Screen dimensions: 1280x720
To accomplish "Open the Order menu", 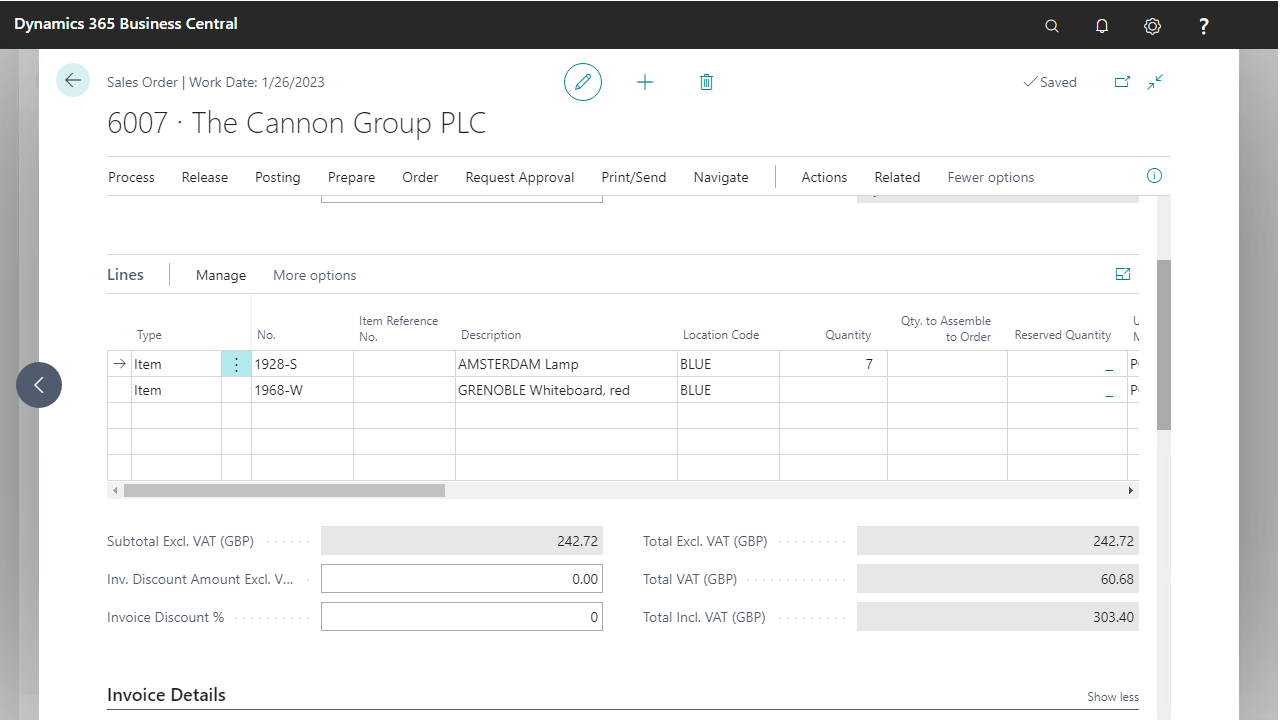I will [420, 177].
